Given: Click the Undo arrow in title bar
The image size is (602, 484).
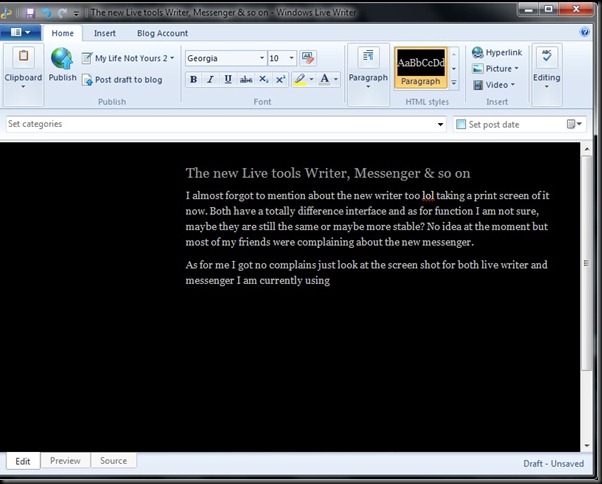Looking at the screenshot, I should (x=46, y=13).
